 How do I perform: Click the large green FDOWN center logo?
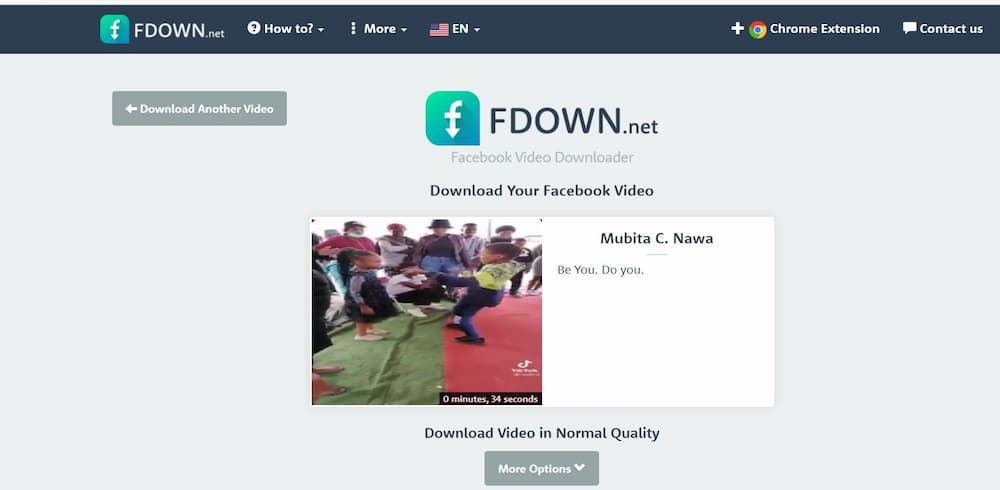point(453,118)
